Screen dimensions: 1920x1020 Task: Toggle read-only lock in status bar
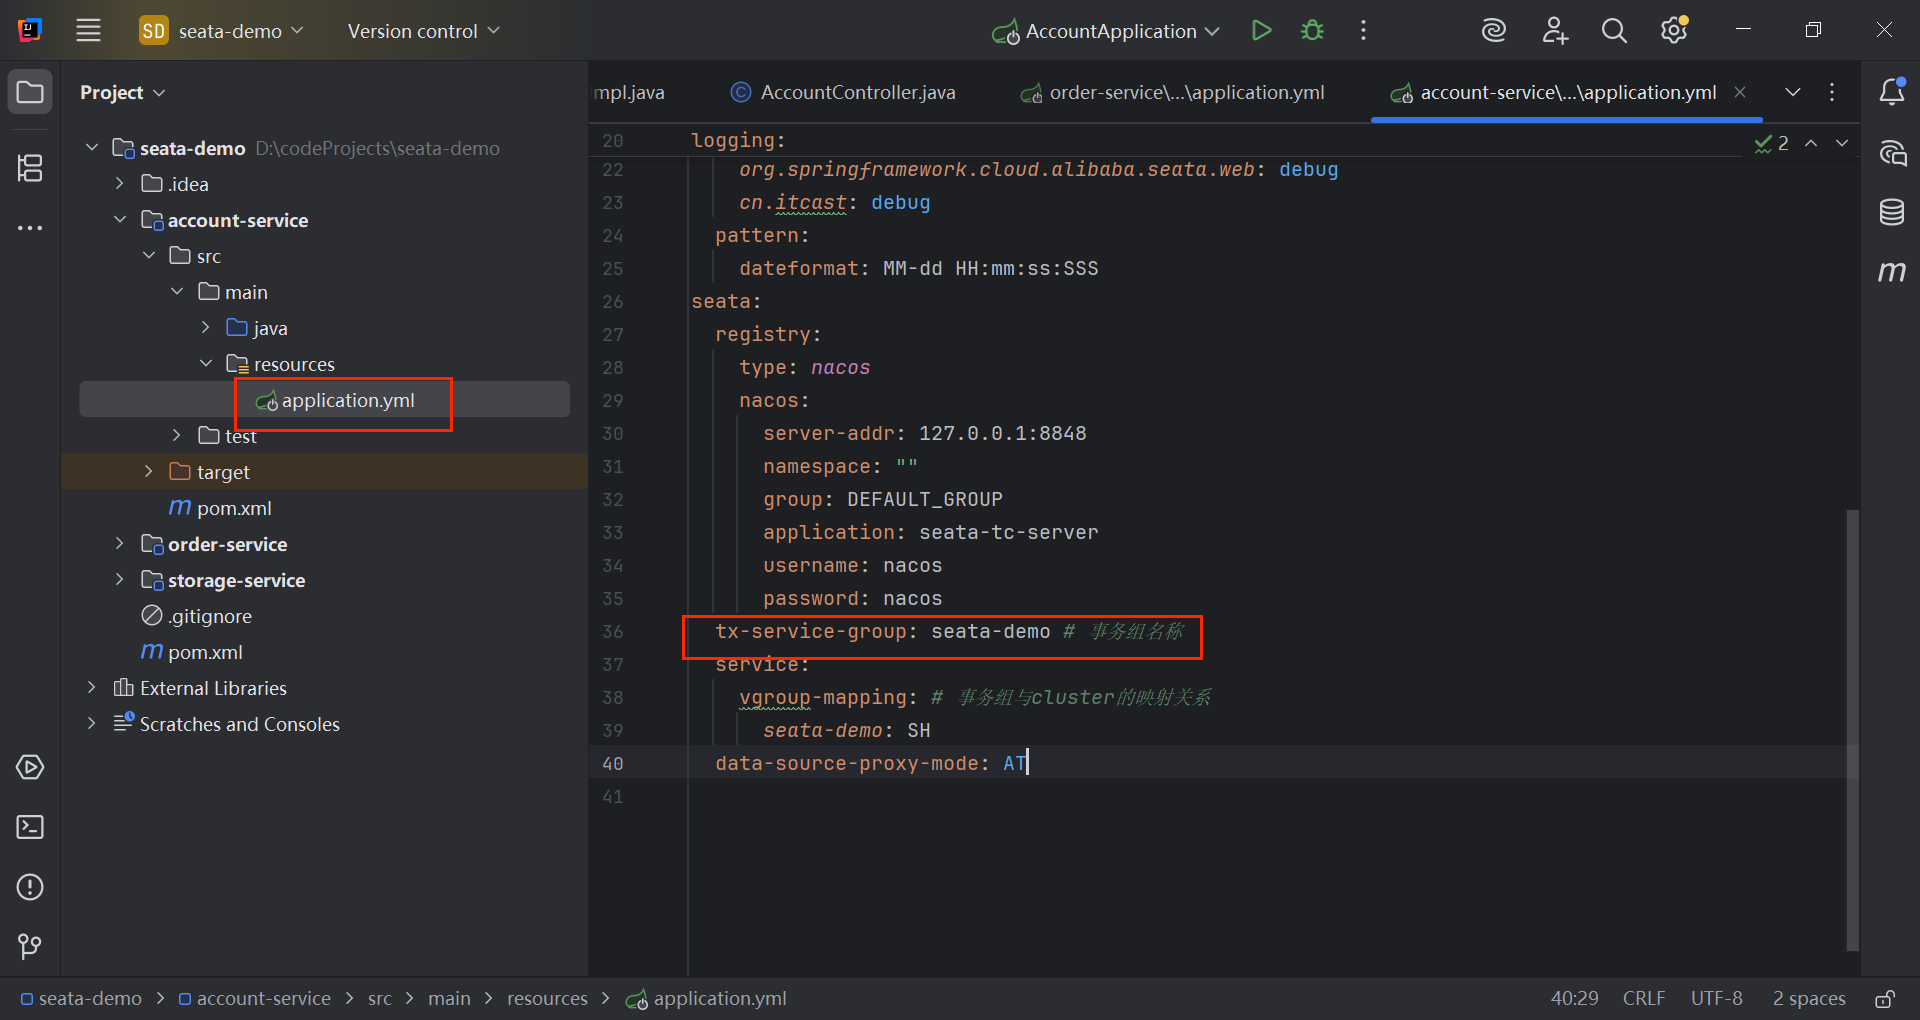pos(1885,999)
